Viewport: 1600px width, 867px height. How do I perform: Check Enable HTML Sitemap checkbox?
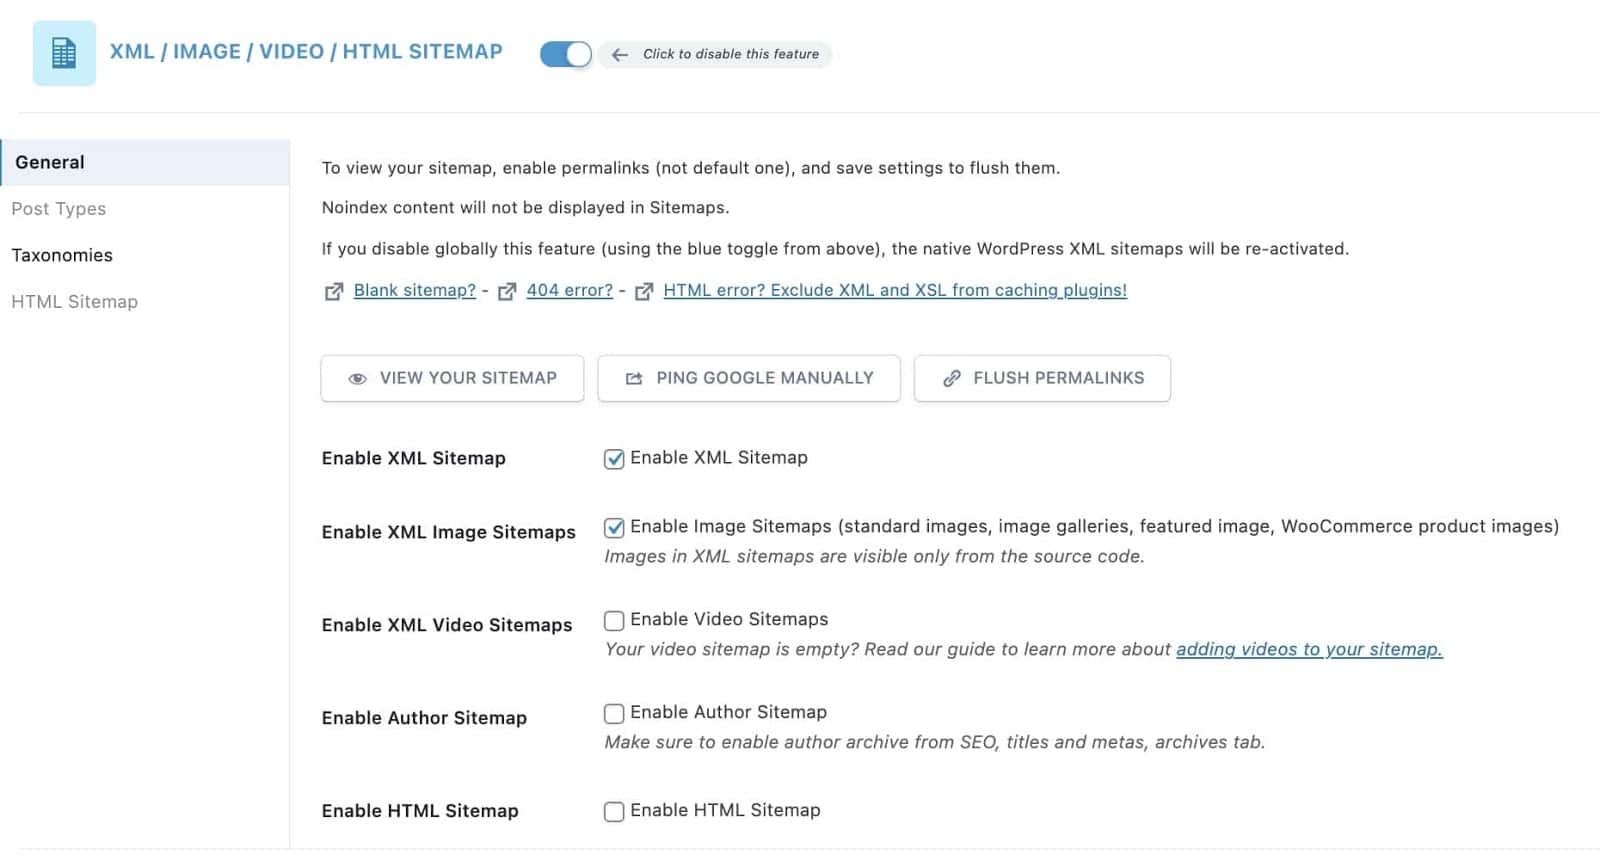click(614, 811)
